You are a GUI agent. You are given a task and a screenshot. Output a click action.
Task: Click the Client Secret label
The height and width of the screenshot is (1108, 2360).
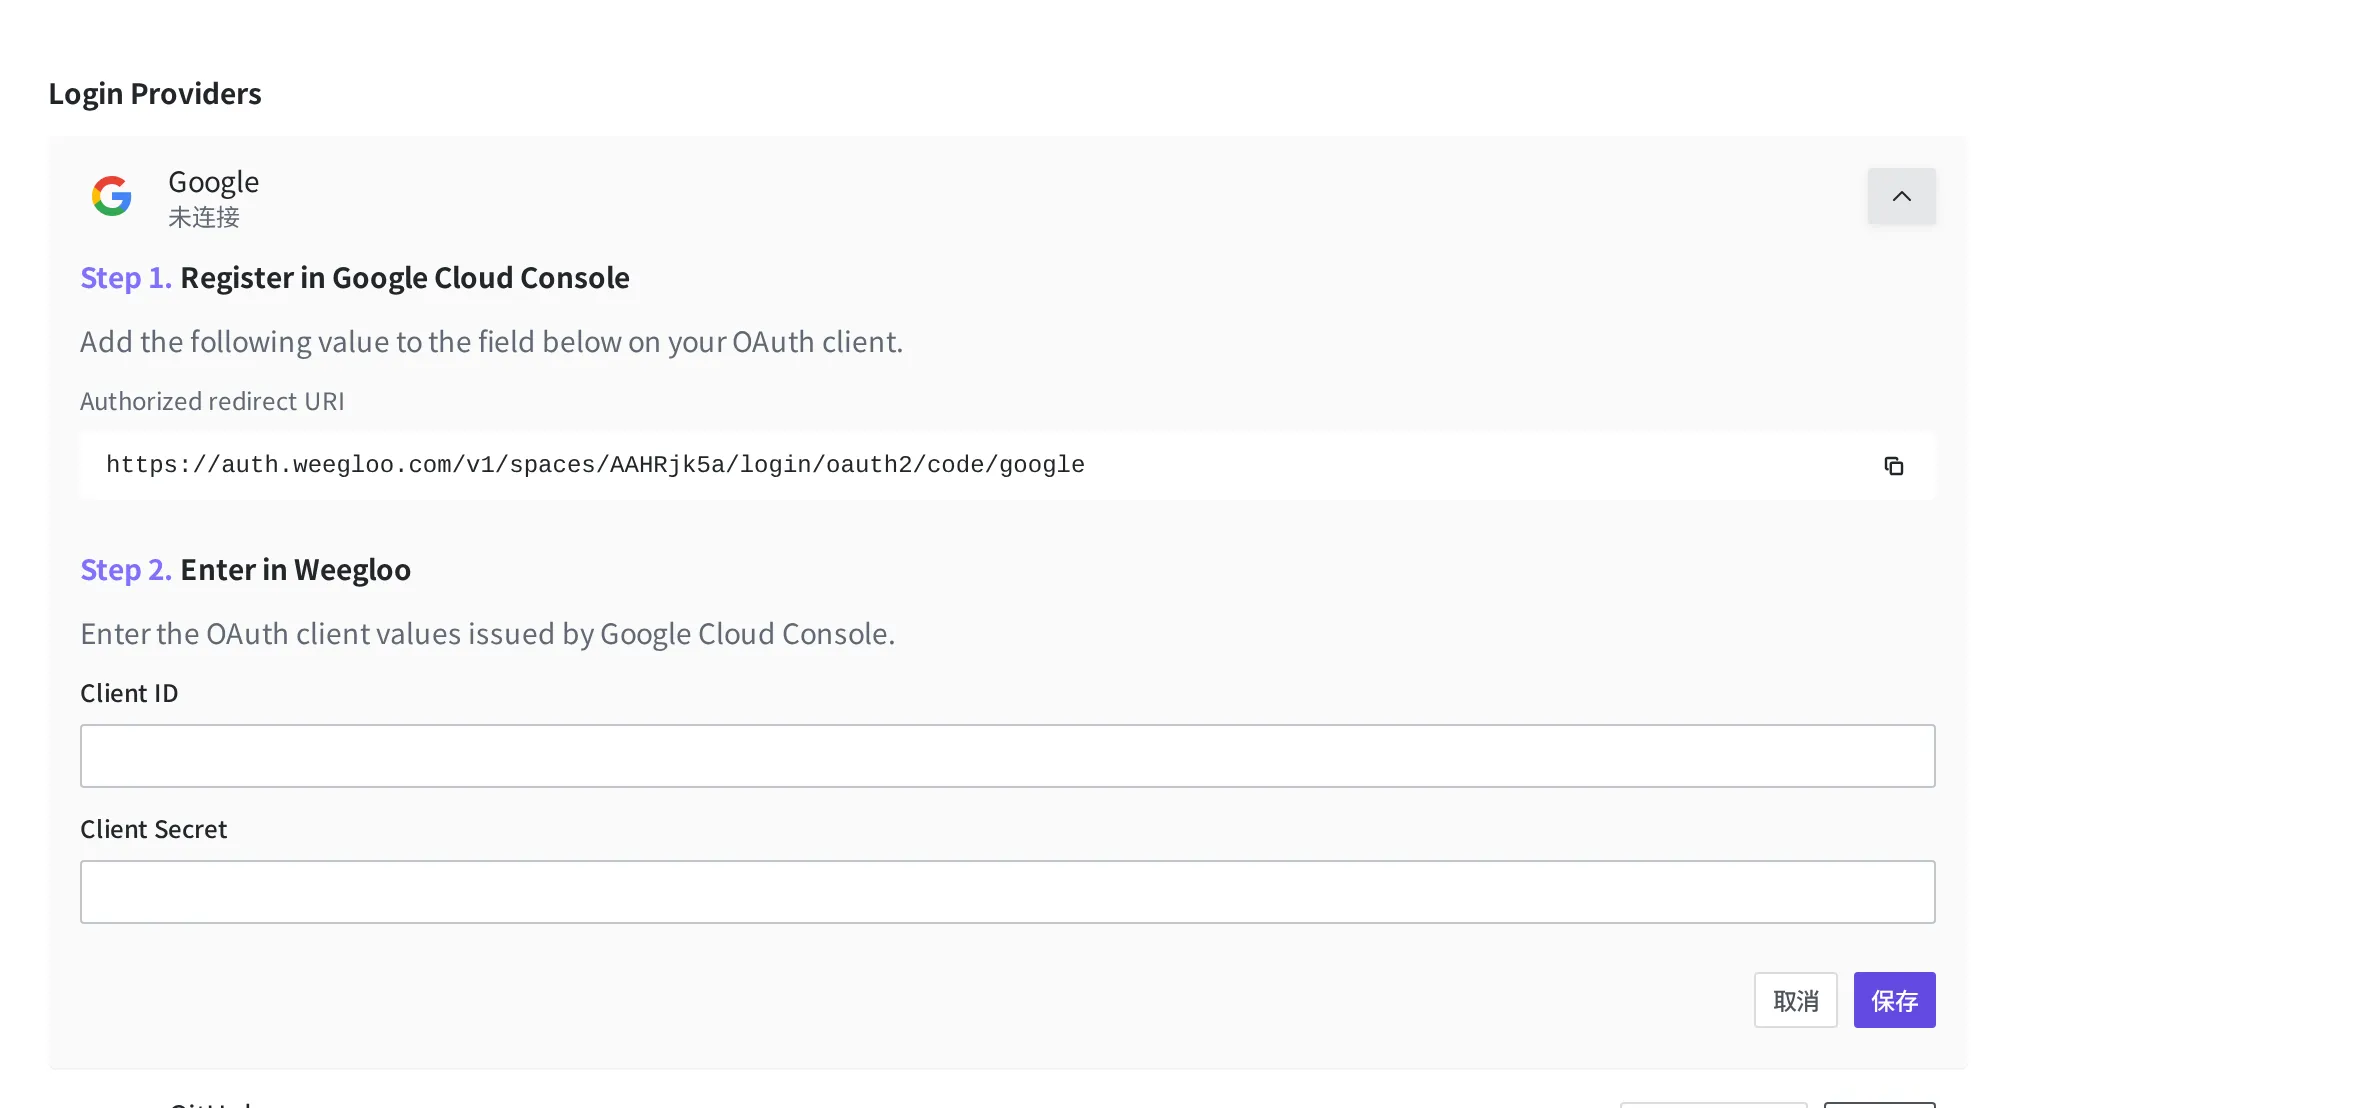tap(153, 829)
